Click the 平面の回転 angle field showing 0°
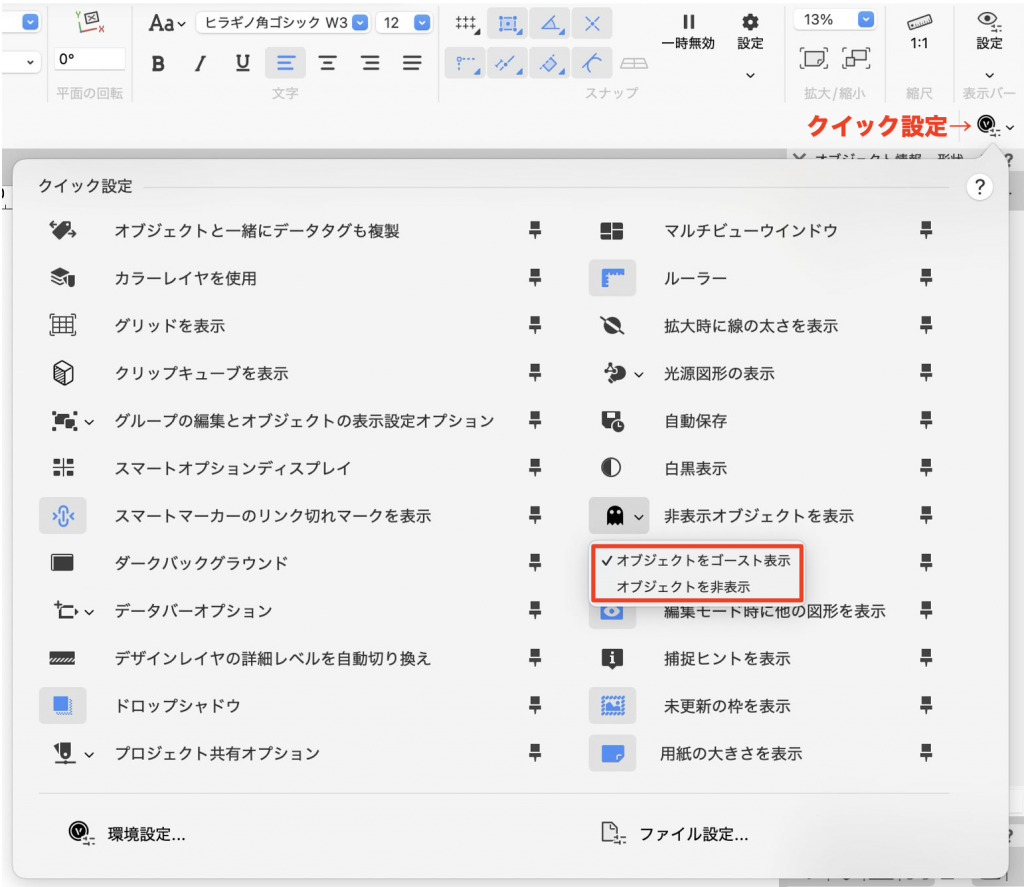Image resolution: width=1024 pixels, height=887 pixels. (x=89, y=59)
